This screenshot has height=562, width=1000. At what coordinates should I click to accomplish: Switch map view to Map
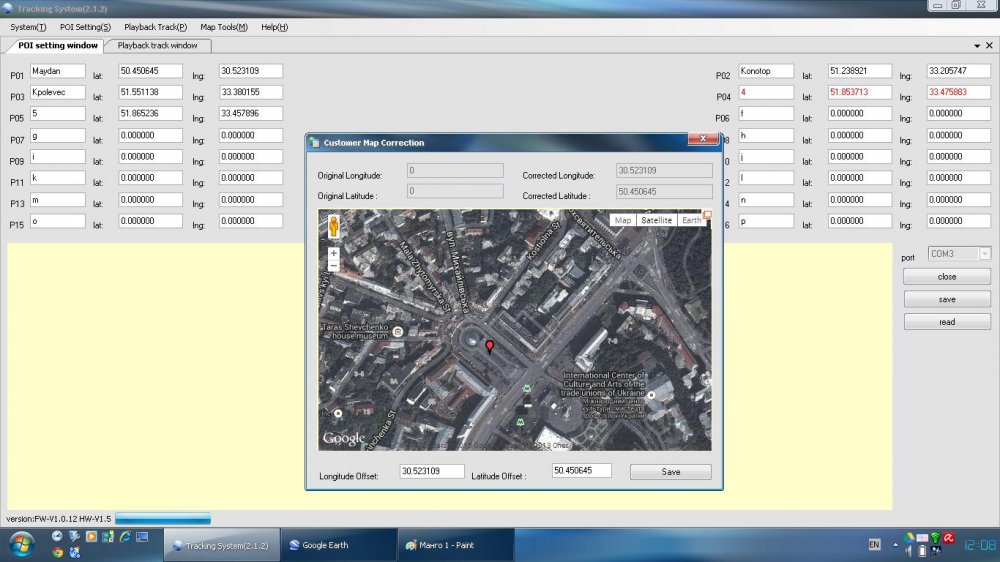click(x=623, y=220)
